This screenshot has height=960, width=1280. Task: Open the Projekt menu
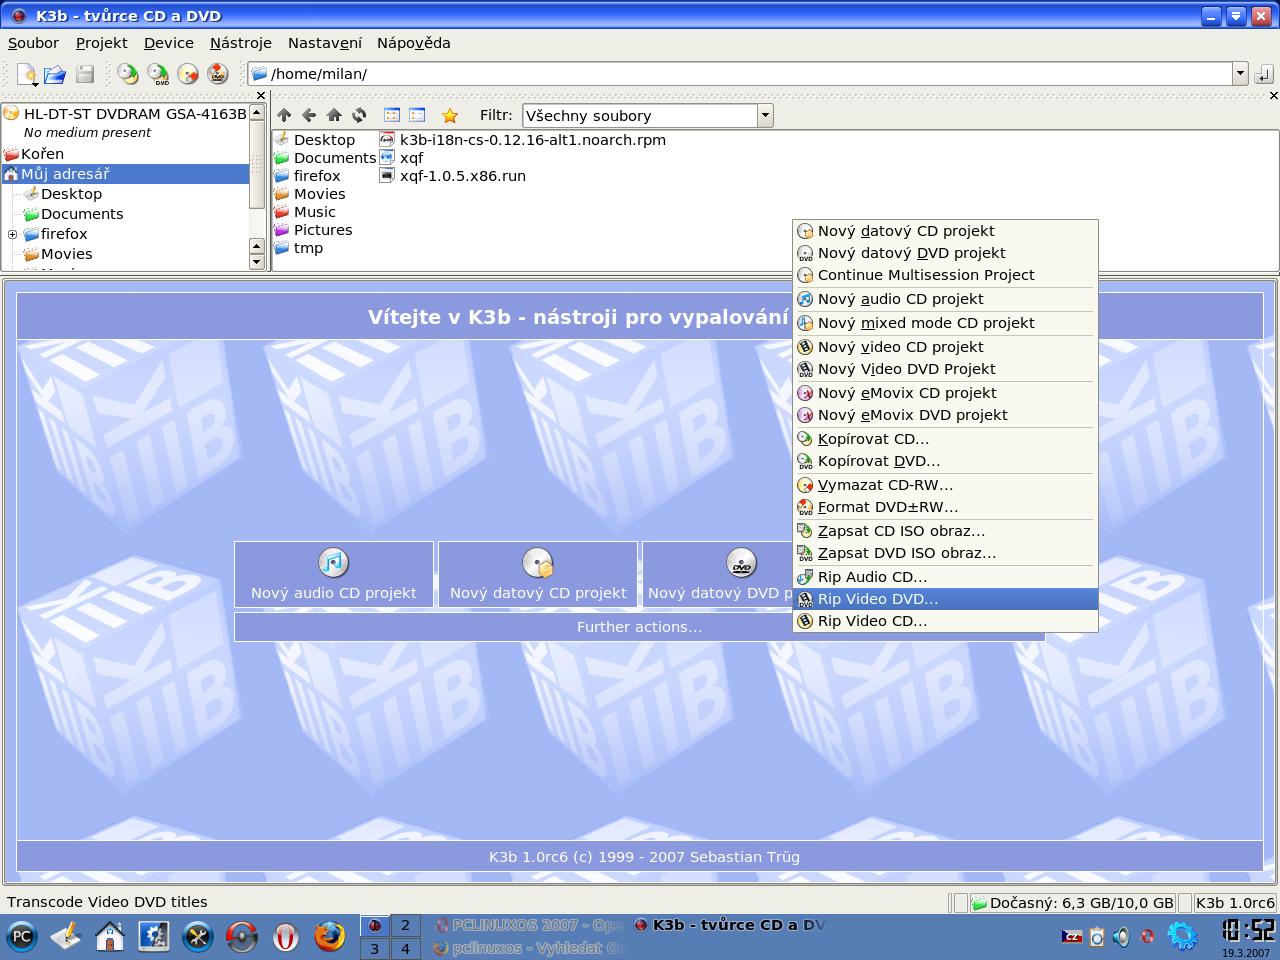click(x=101, y=43)
